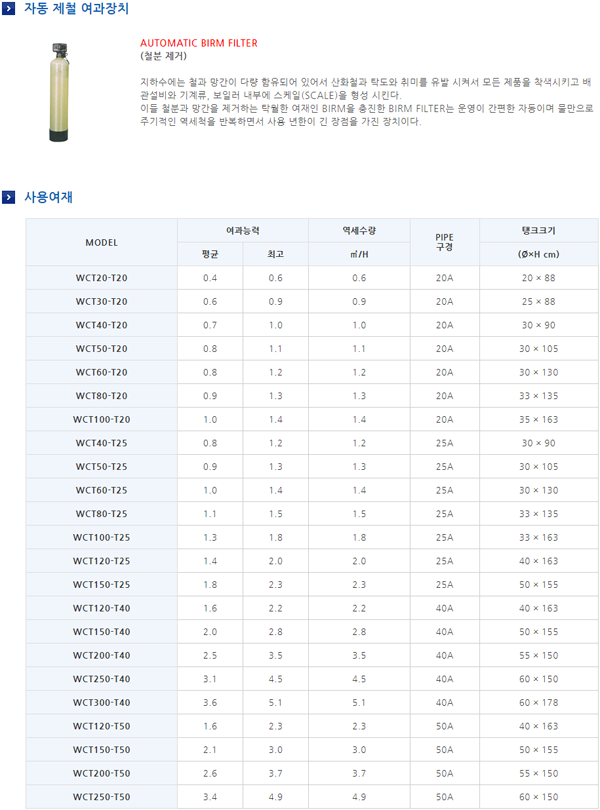This screenshot has height=810, width=600.
Task: Click the 탱크크기 column header
Action: (538, 231)
